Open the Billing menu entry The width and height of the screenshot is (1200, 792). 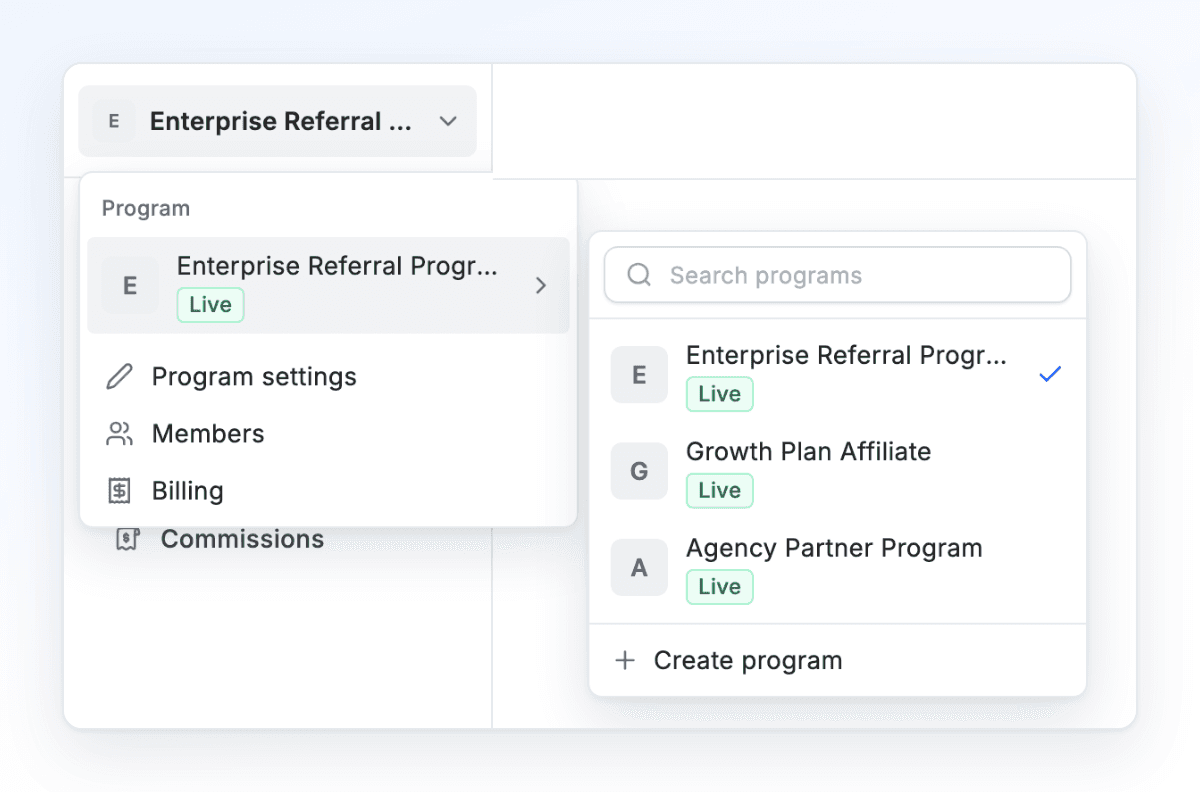(328, 491)
